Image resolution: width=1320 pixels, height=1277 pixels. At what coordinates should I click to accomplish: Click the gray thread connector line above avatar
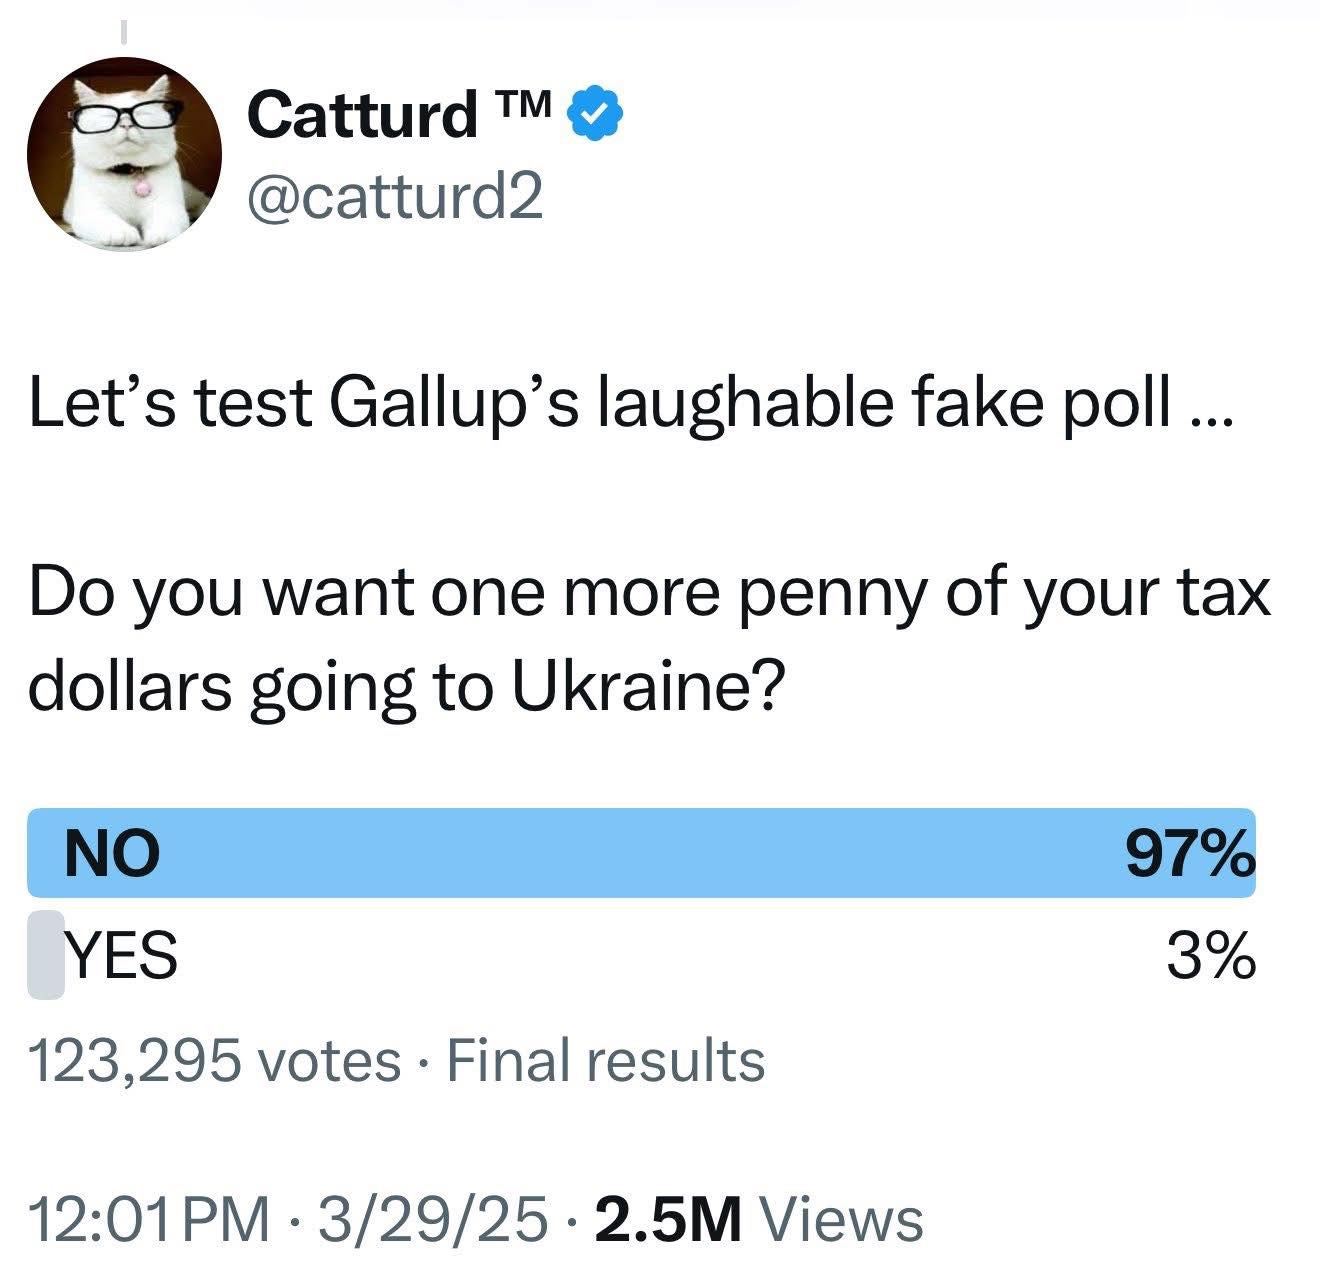tap(124, 31)
